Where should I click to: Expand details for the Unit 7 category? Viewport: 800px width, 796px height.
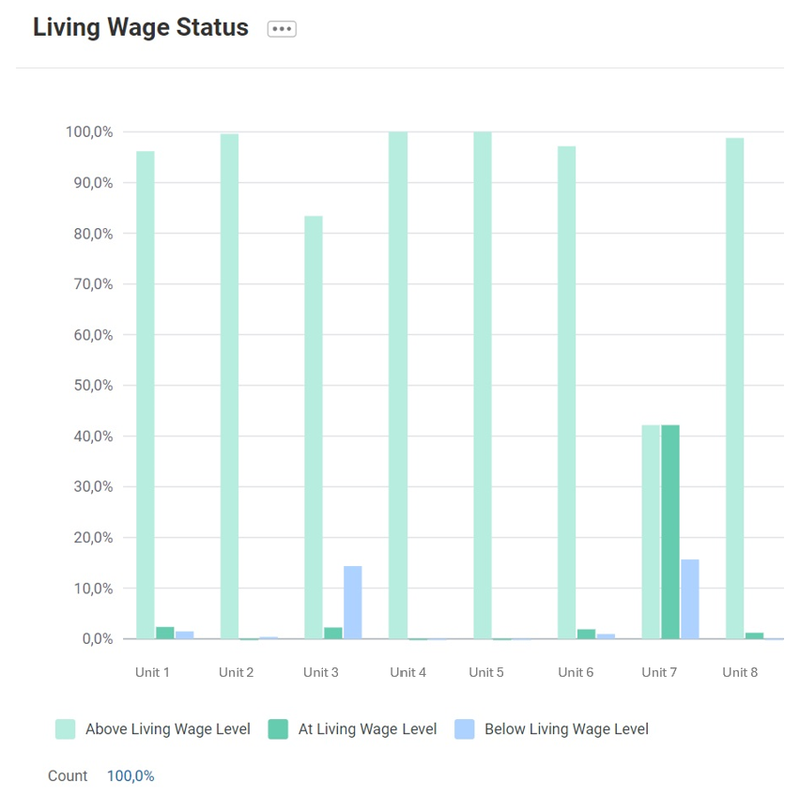point(658,672)
